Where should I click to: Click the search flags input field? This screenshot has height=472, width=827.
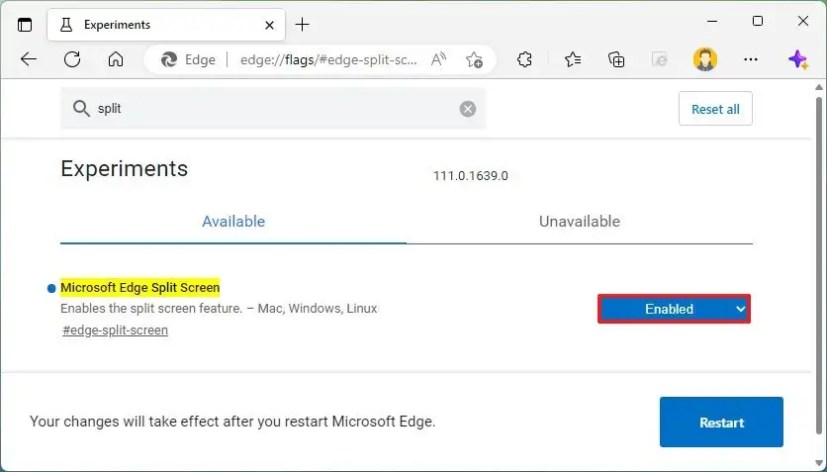270,109
